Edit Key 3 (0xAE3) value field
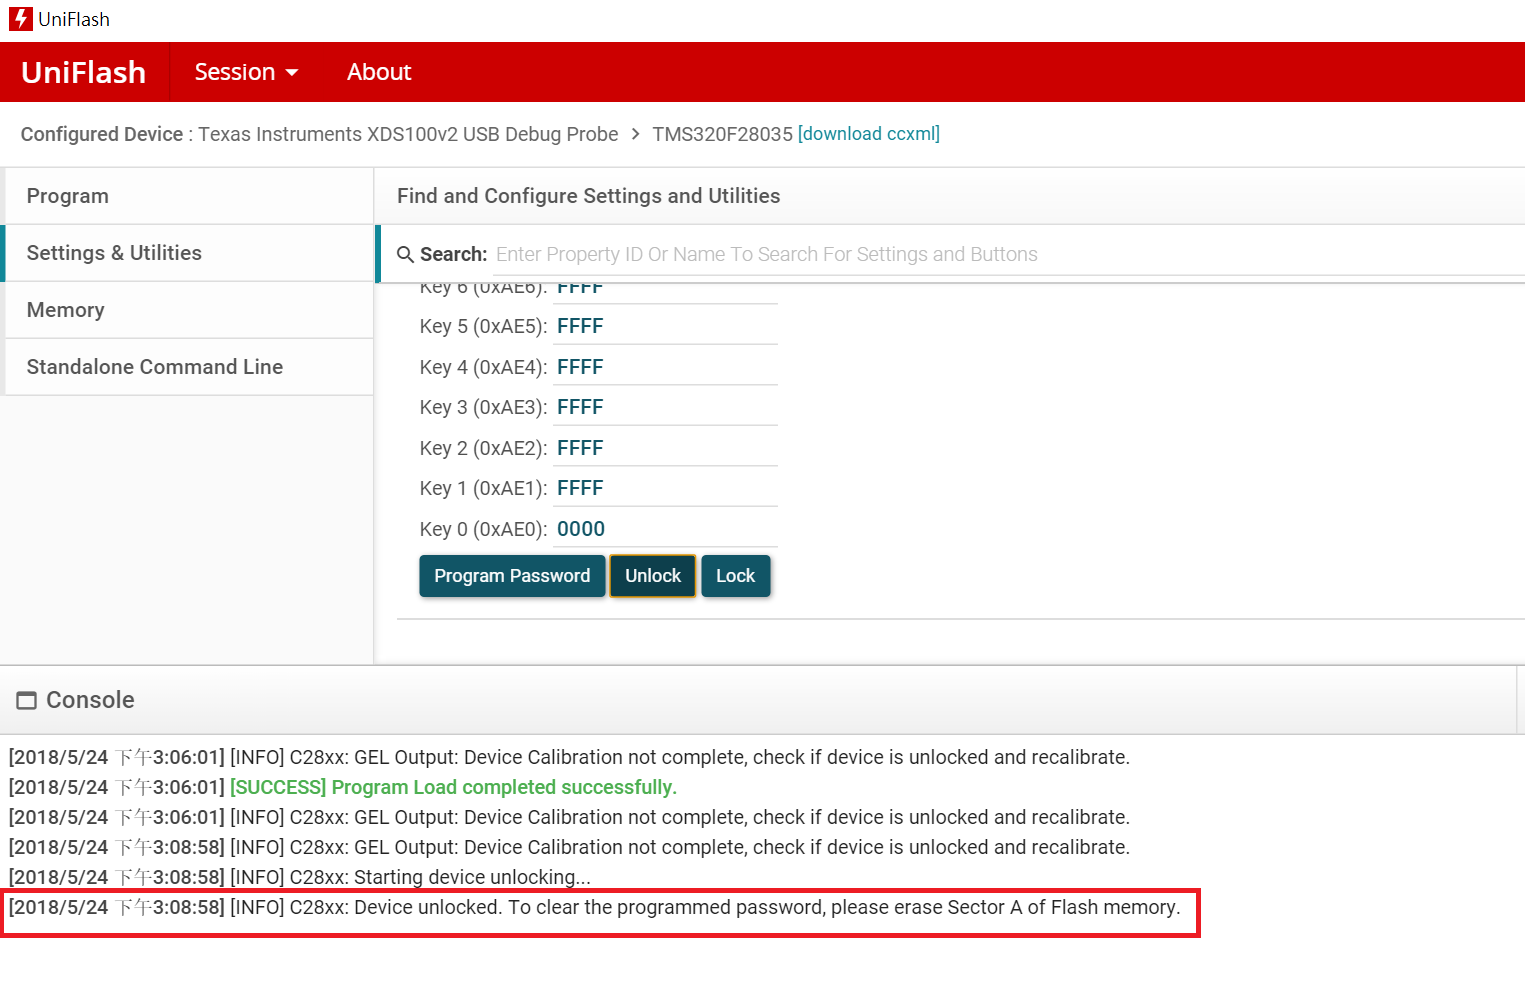The image size is (1525, 985). (x=666, y=407)
